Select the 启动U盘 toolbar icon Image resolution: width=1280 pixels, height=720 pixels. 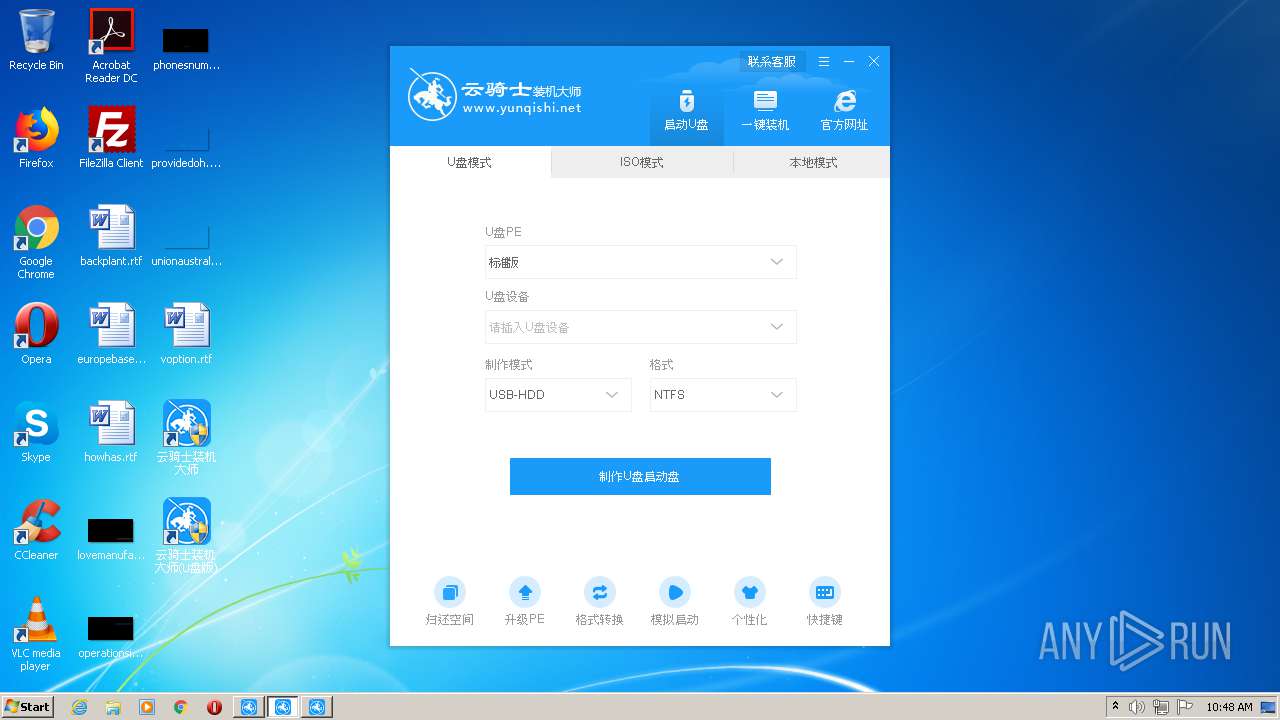click(686, 111)
